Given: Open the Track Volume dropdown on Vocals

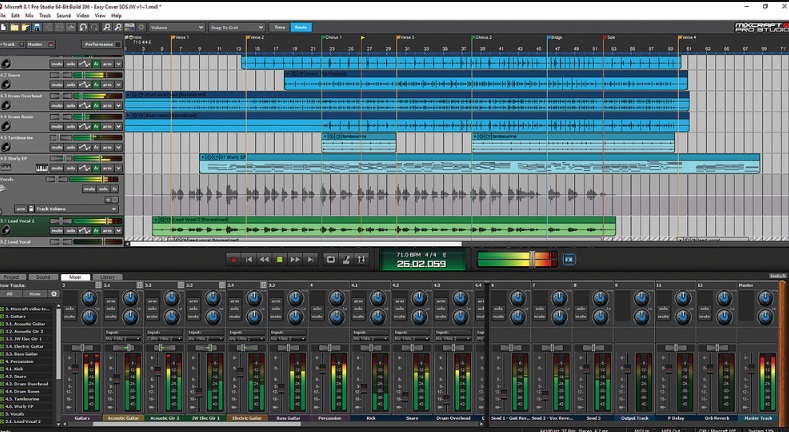Looking at the screenshot, I should [x=76, y=209].
